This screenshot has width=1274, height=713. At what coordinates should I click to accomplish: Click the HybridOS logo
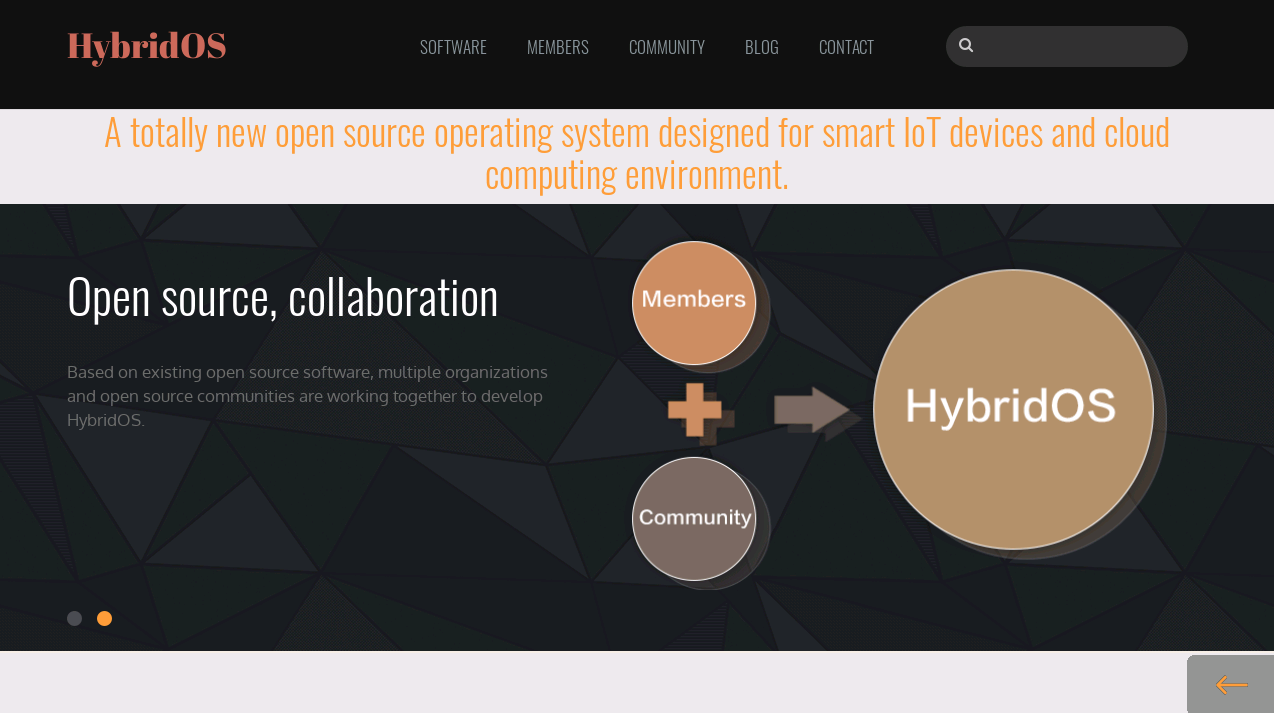point(146,47)
